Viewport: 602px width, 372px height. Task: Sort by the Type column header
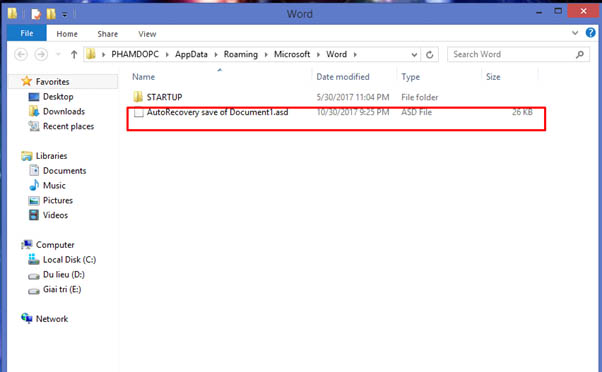coord(410,77)
